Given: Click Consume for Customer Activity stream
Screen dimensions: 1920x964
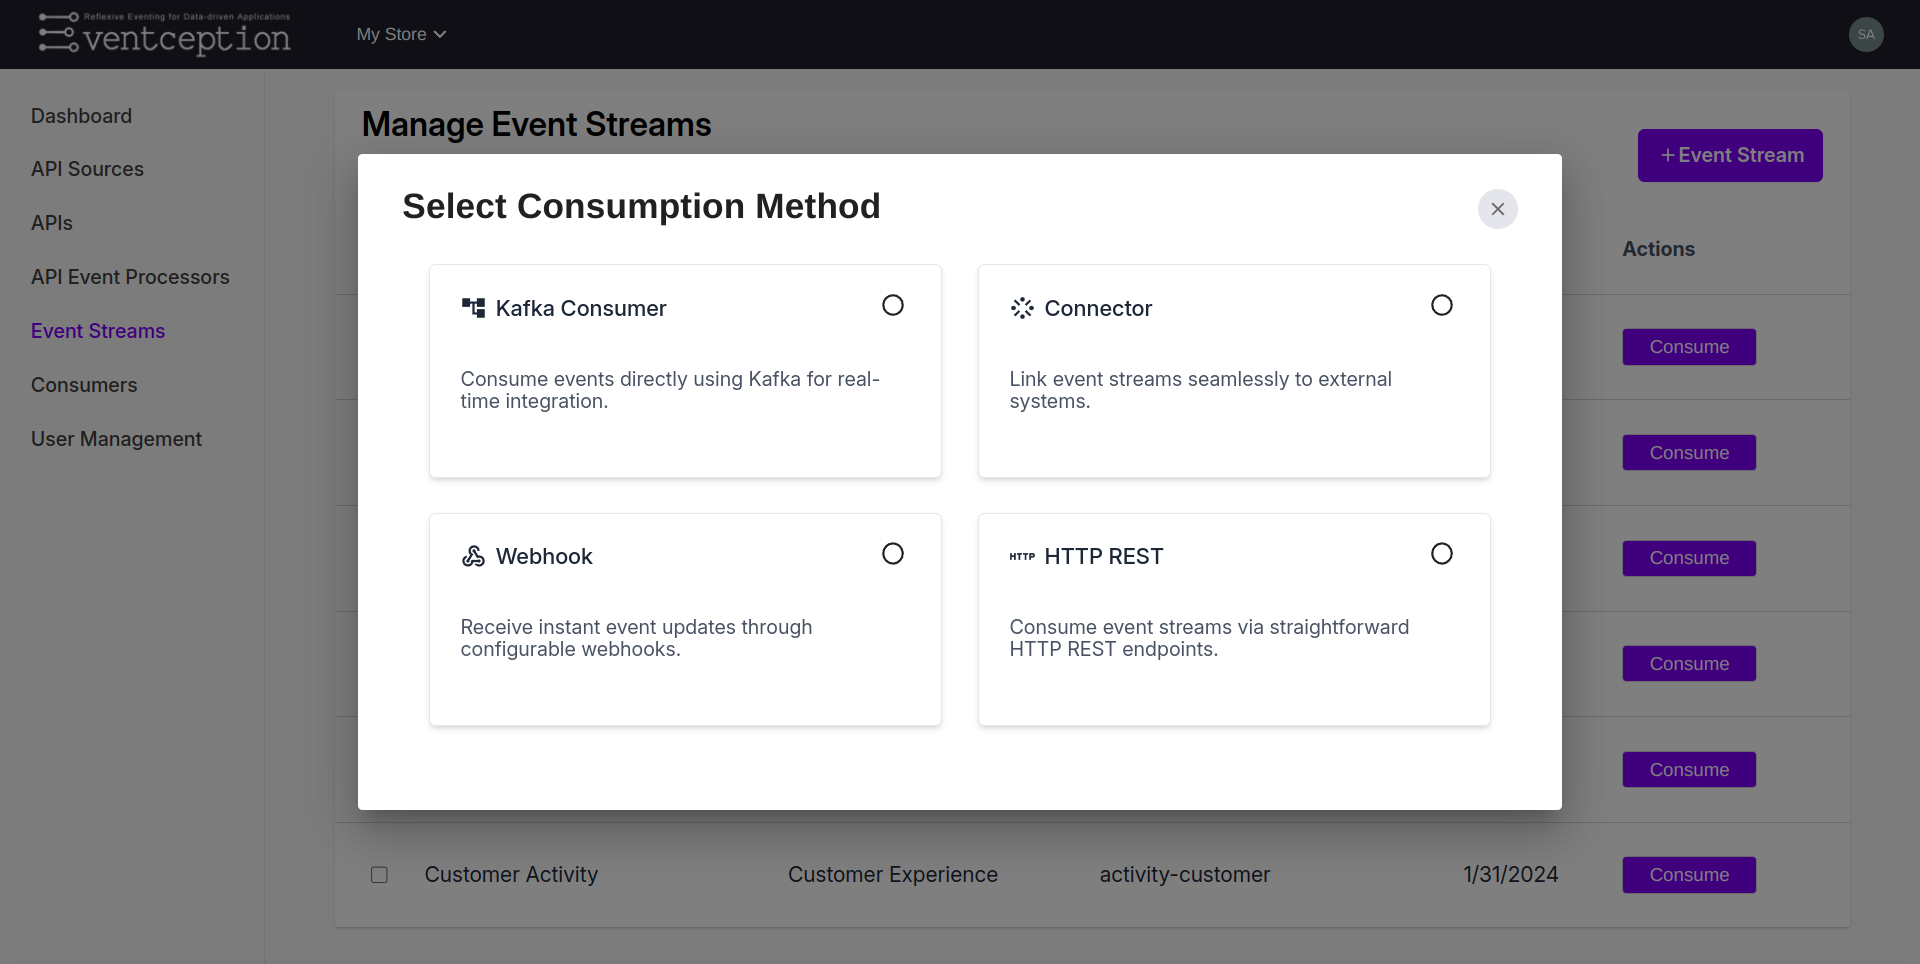Looking at the screenshot, I should coord(1689,875).
